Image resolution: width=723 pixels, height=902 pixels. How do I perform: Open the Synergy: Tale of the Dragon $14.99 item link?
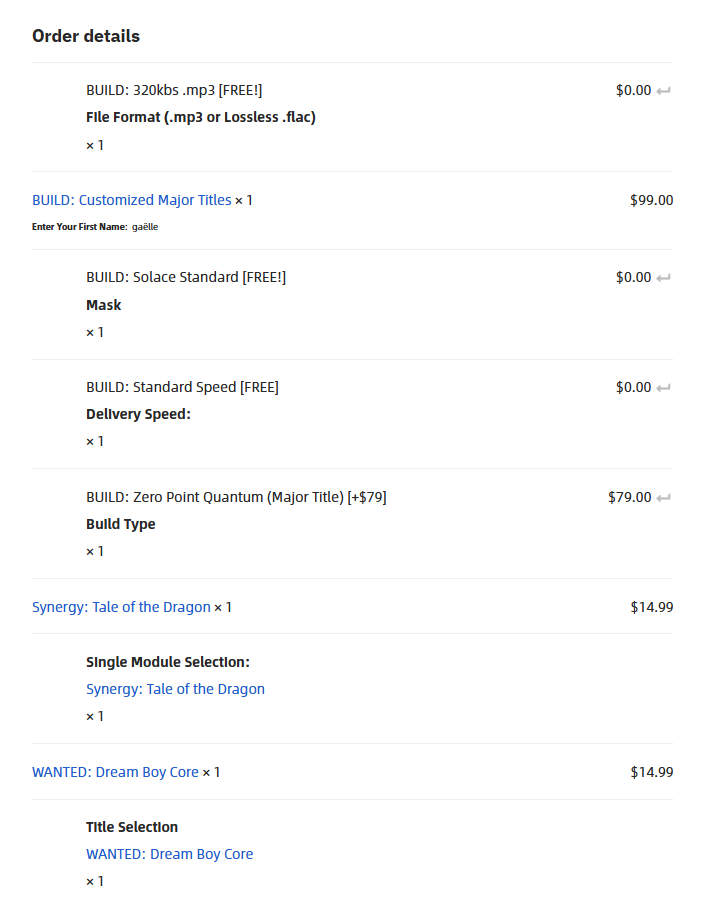[x=121, y=607]
